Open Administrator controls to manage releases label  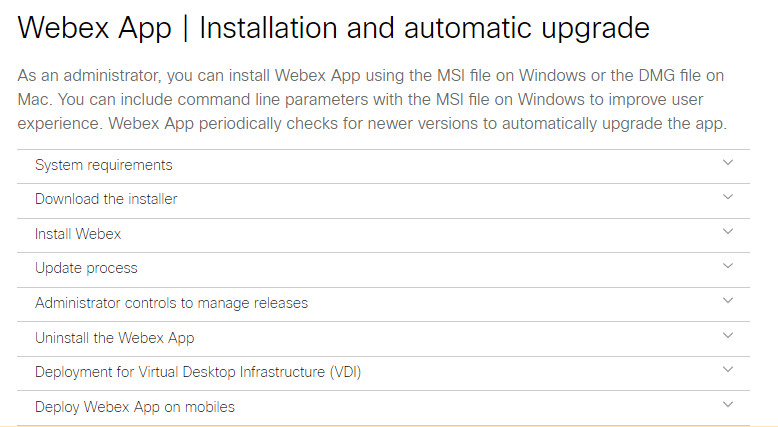(x=171, y=303)
